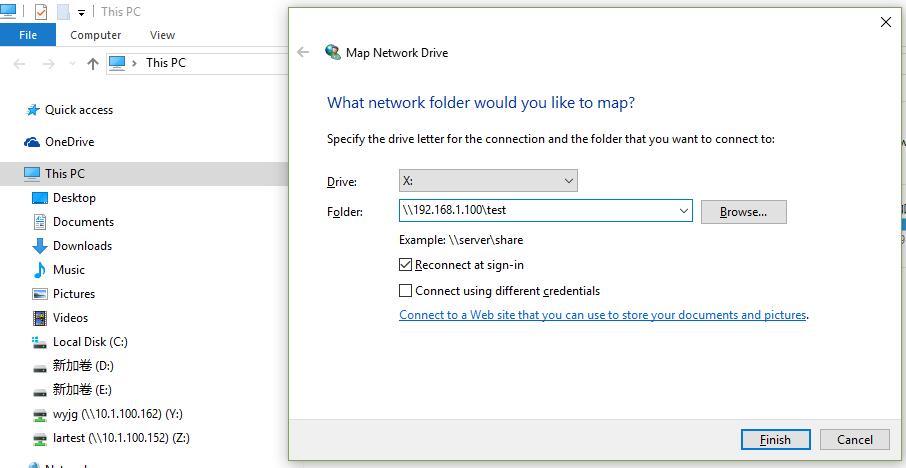Switch to the View ribbon tab
This screenshot has height=468, width=906.
click(162, 35)
